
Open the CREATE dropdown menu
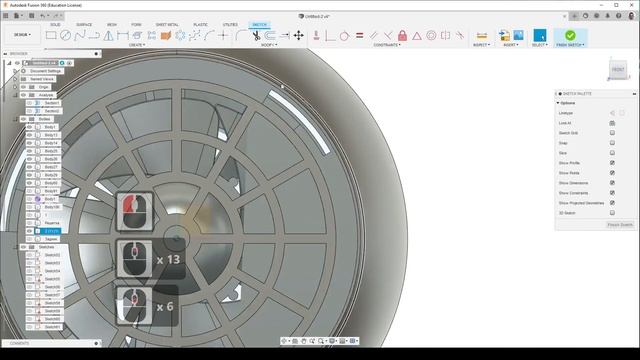(137, 45)
